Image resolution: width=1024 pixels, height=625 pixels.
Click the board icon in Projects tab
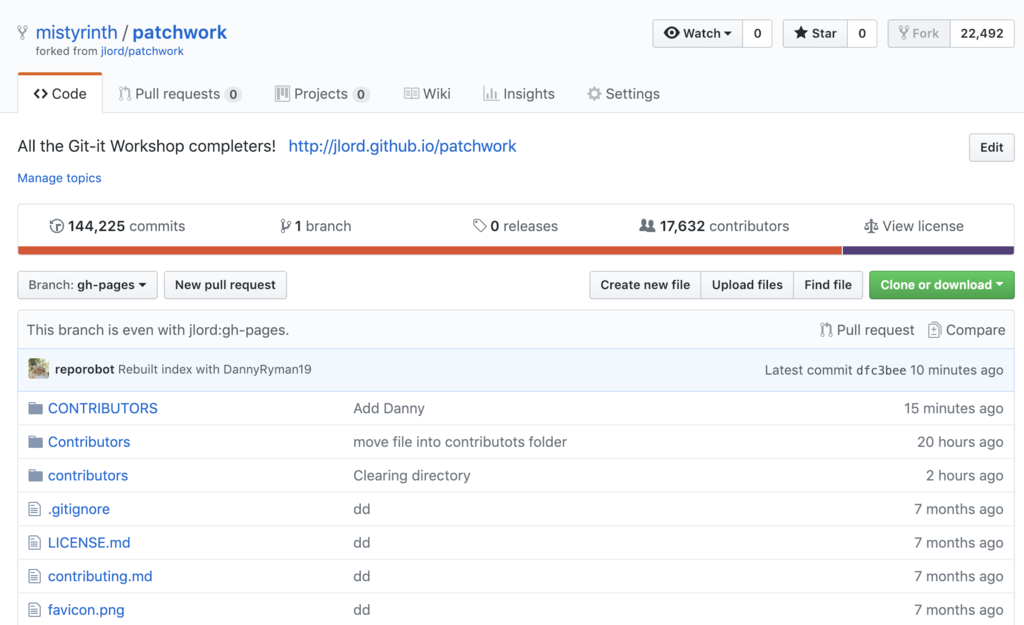(282, 93)
